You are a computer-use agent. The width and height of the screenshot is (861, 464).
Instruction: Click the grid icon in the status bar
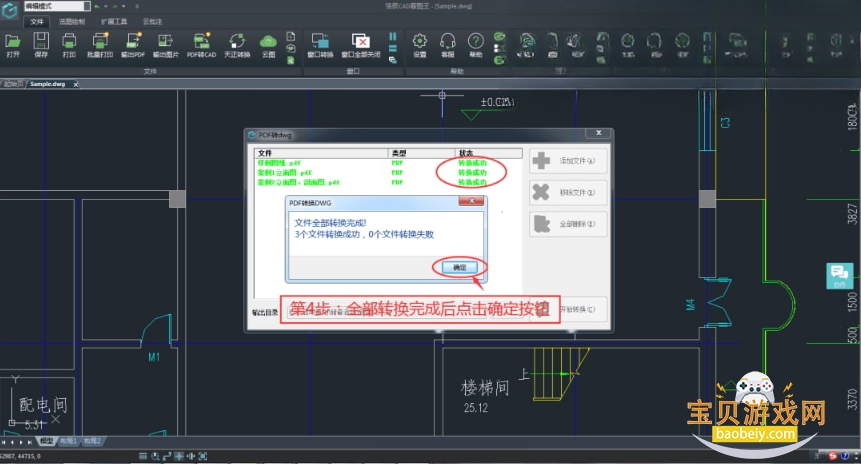pos(143,456)
